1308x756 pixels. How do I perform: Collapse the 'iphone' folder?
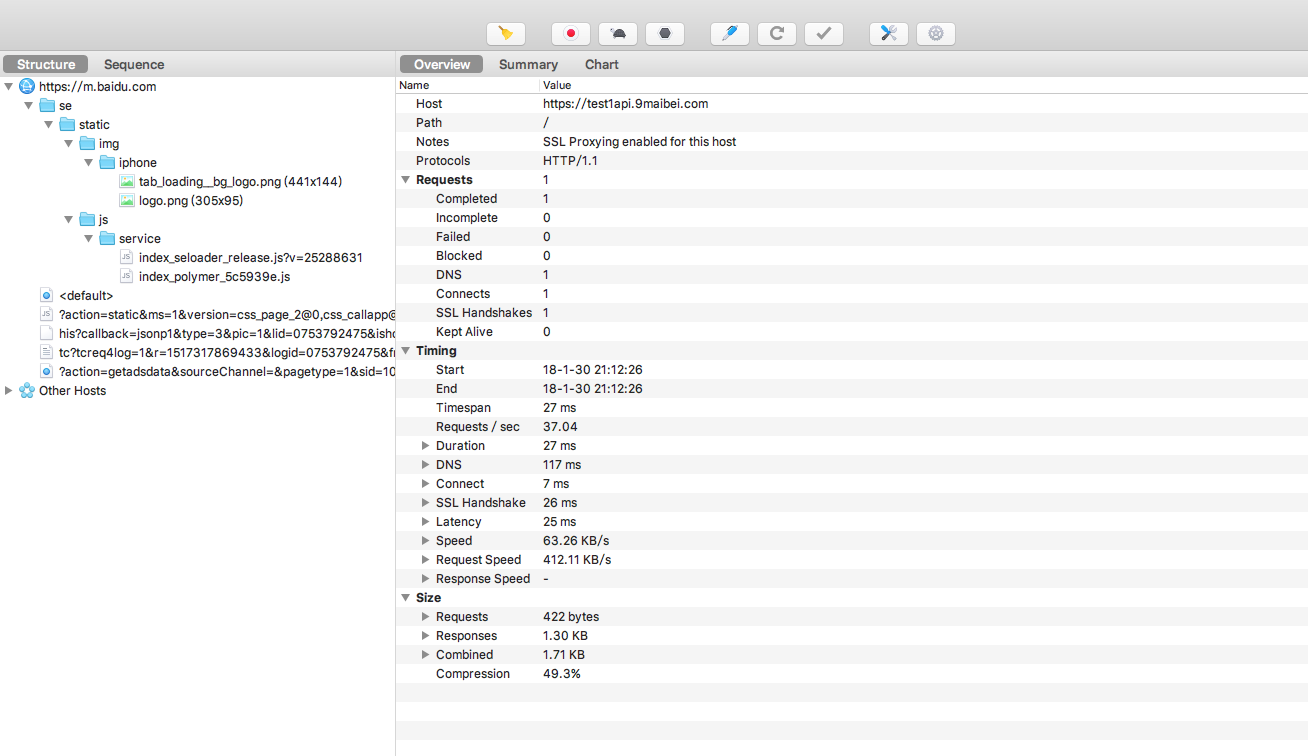(89, 163)
